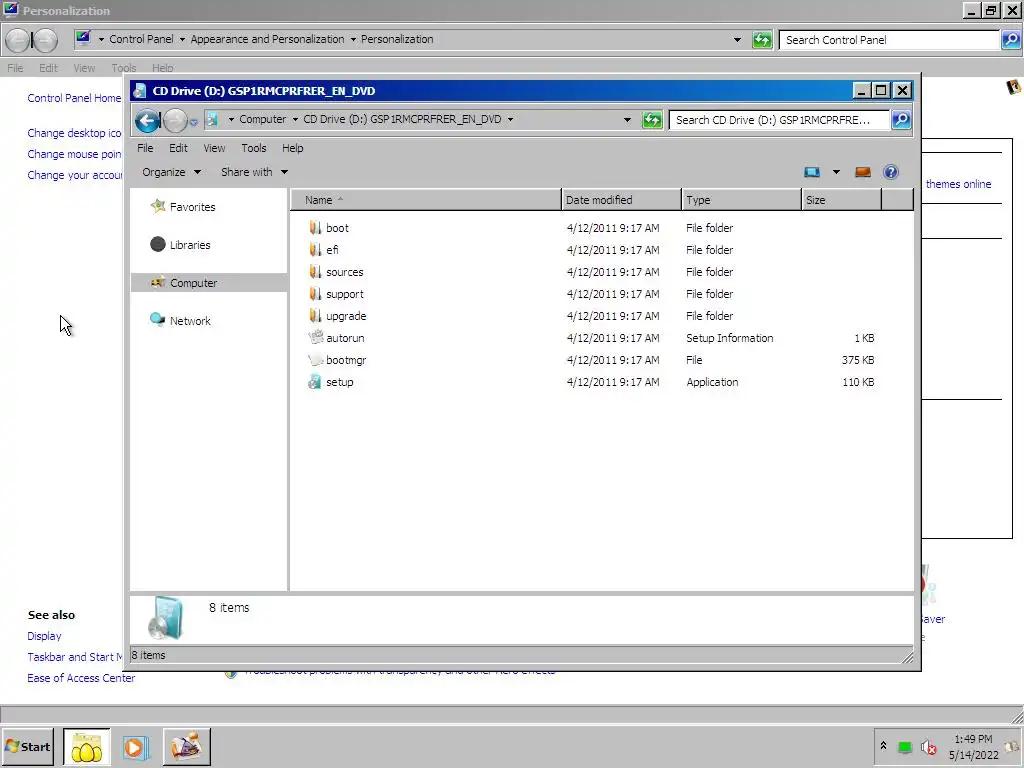Click the Back arrow in CD Drive window
1024x768 pixels.
pyautogui.click(x=148, y=120)
